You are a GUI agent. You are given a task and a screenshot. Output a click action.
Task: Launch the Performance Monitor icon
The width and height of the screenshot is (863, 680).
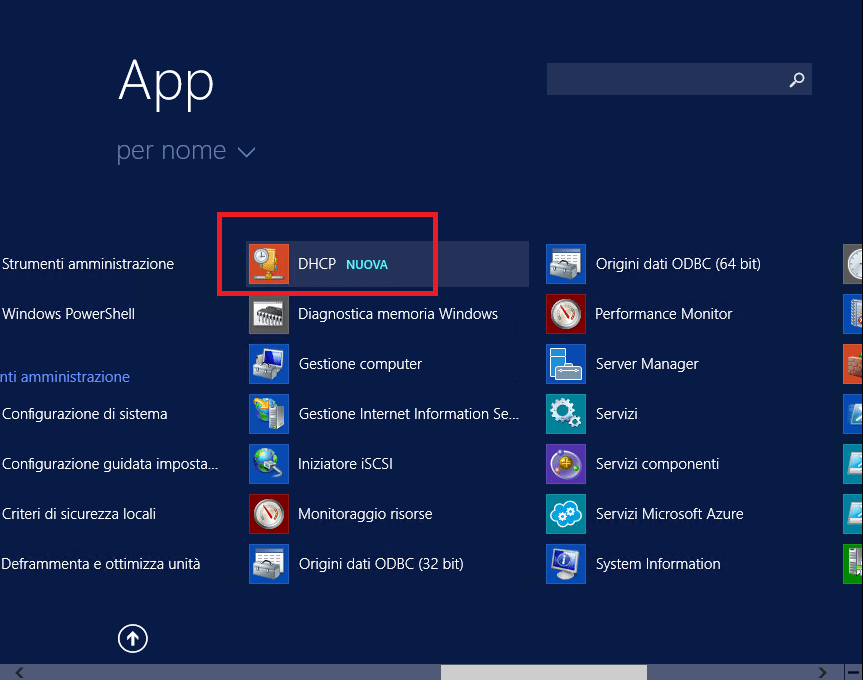coord(566,314)
